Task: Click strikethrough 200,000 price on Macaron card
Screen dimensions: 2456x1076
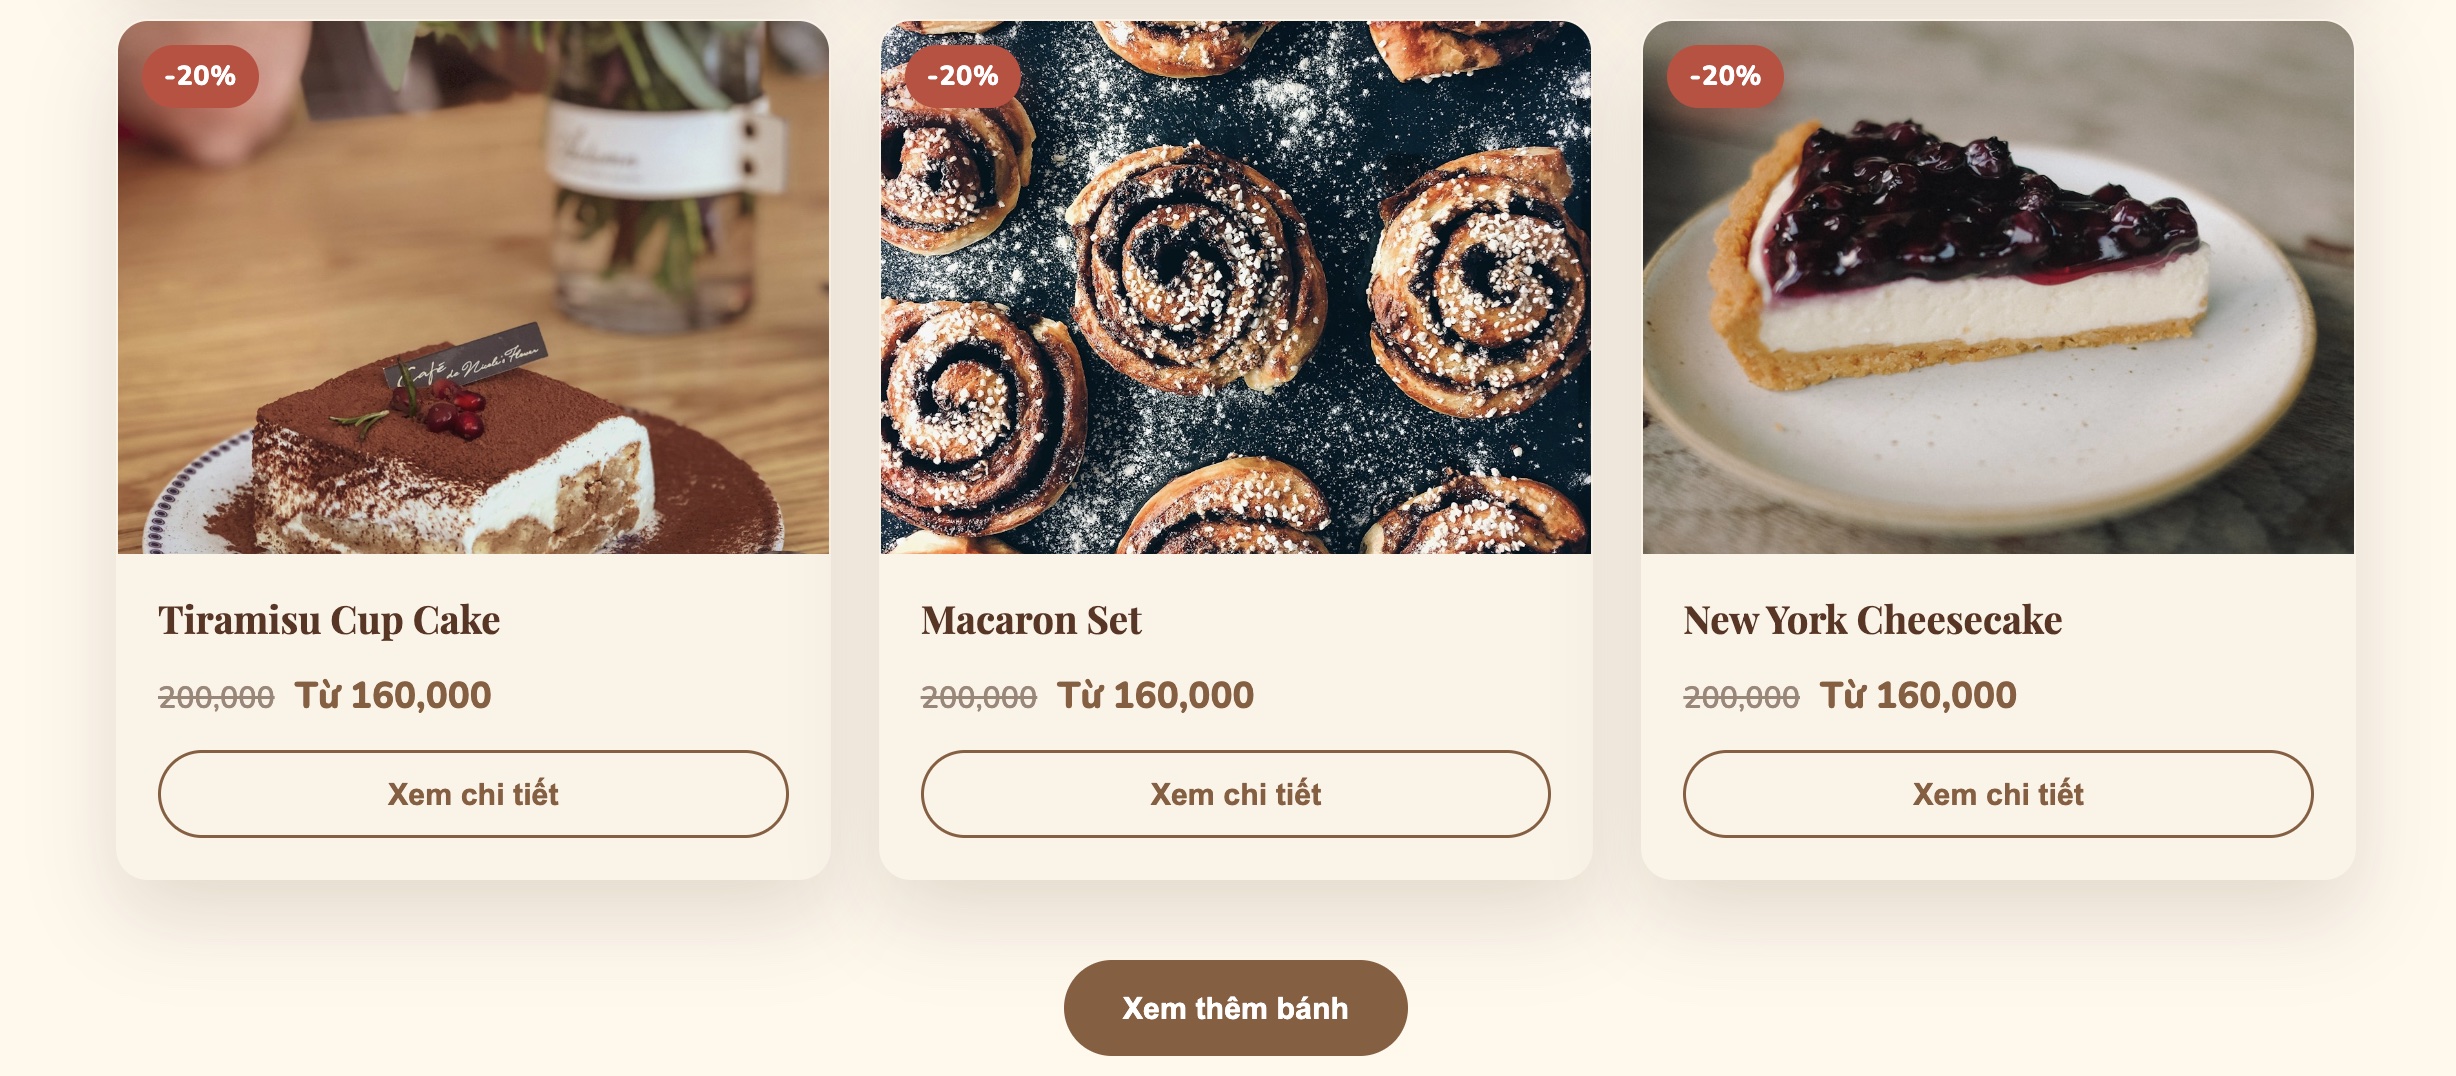Action: pos(979,697)
